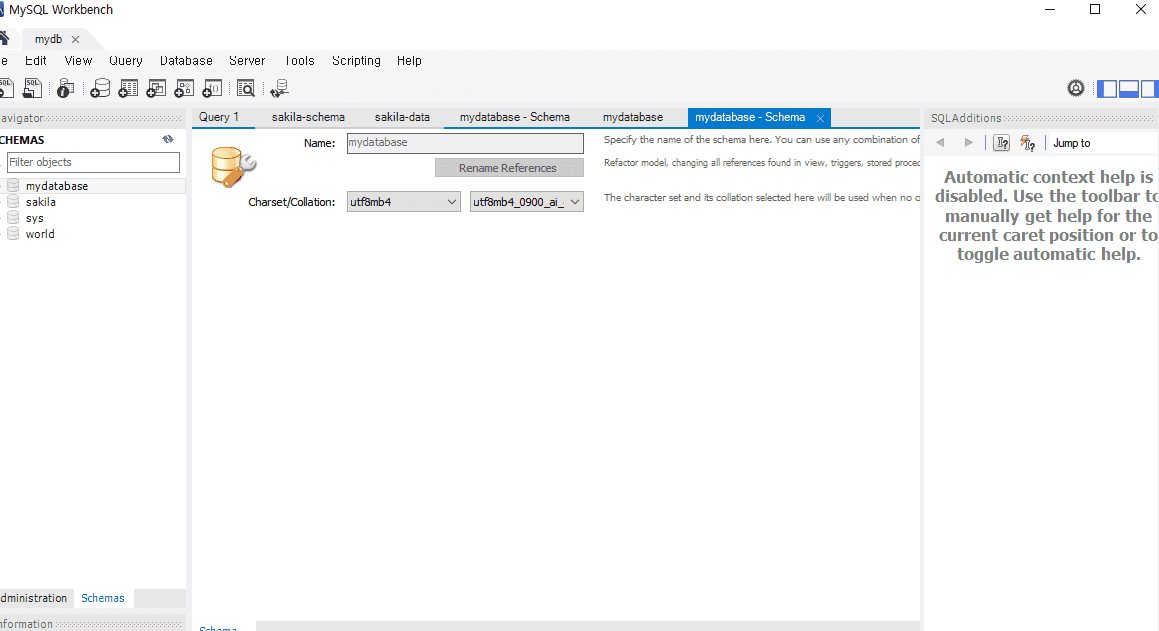Open the charset utf8mb4 dropdown
This screenshot has height=631, width=1159.
click(404, 202)
